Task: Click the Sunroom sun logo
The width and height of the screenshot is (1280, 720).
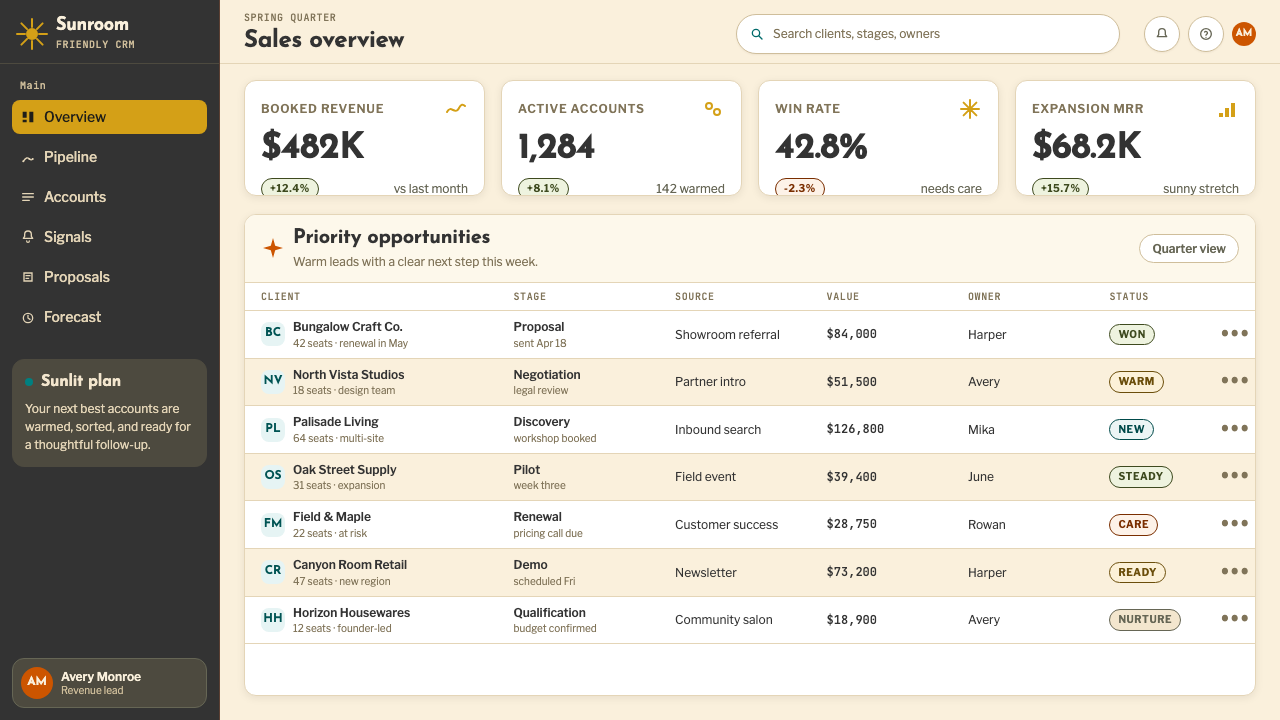Action: tap(32, 33)
